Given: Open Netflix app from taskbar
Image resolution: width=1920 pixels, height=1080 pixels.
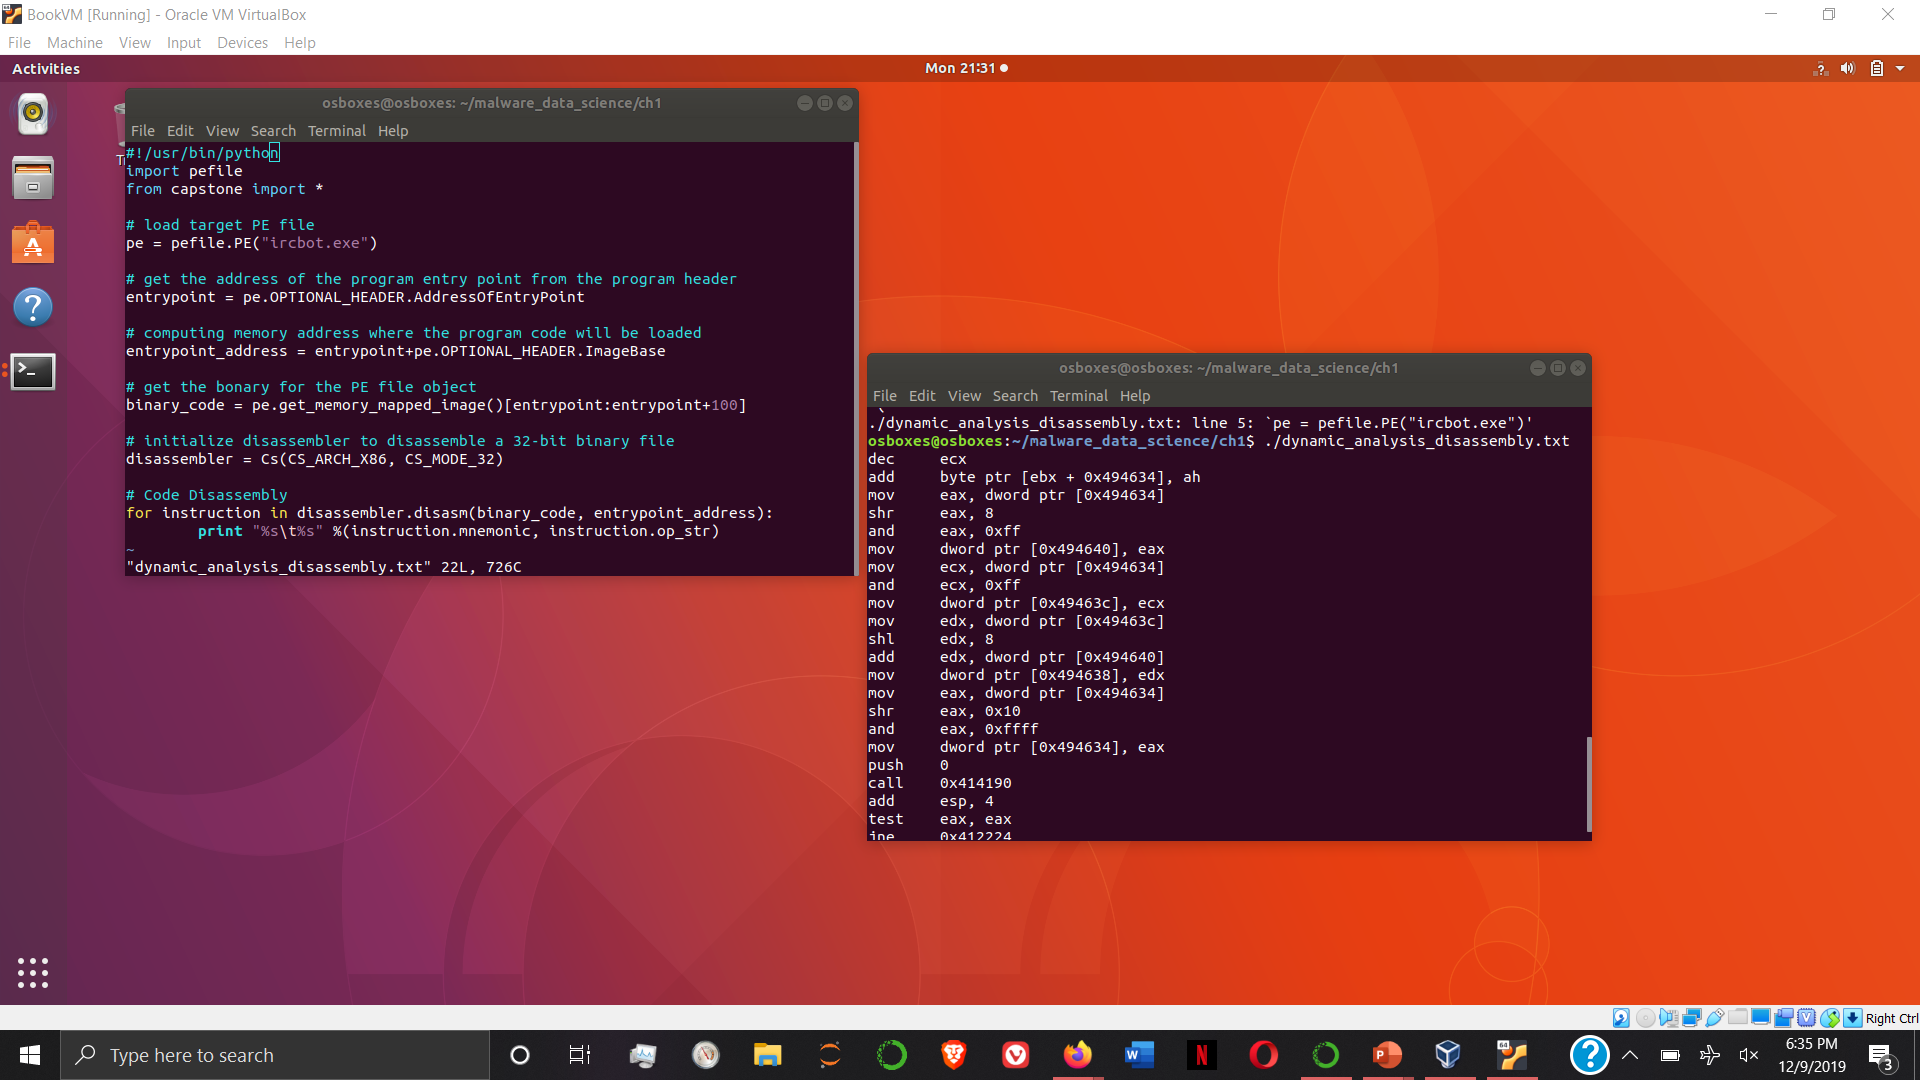Looking at the screenshot, I should click(1202, 1055).
